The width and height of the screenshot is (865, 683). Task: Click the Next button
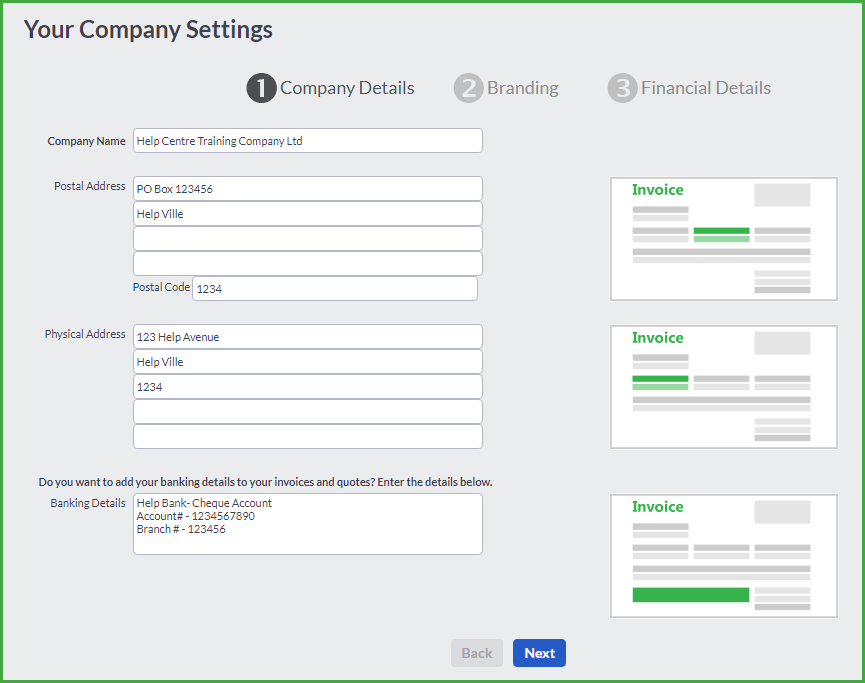pyautogui.click(x=539, y=653)
